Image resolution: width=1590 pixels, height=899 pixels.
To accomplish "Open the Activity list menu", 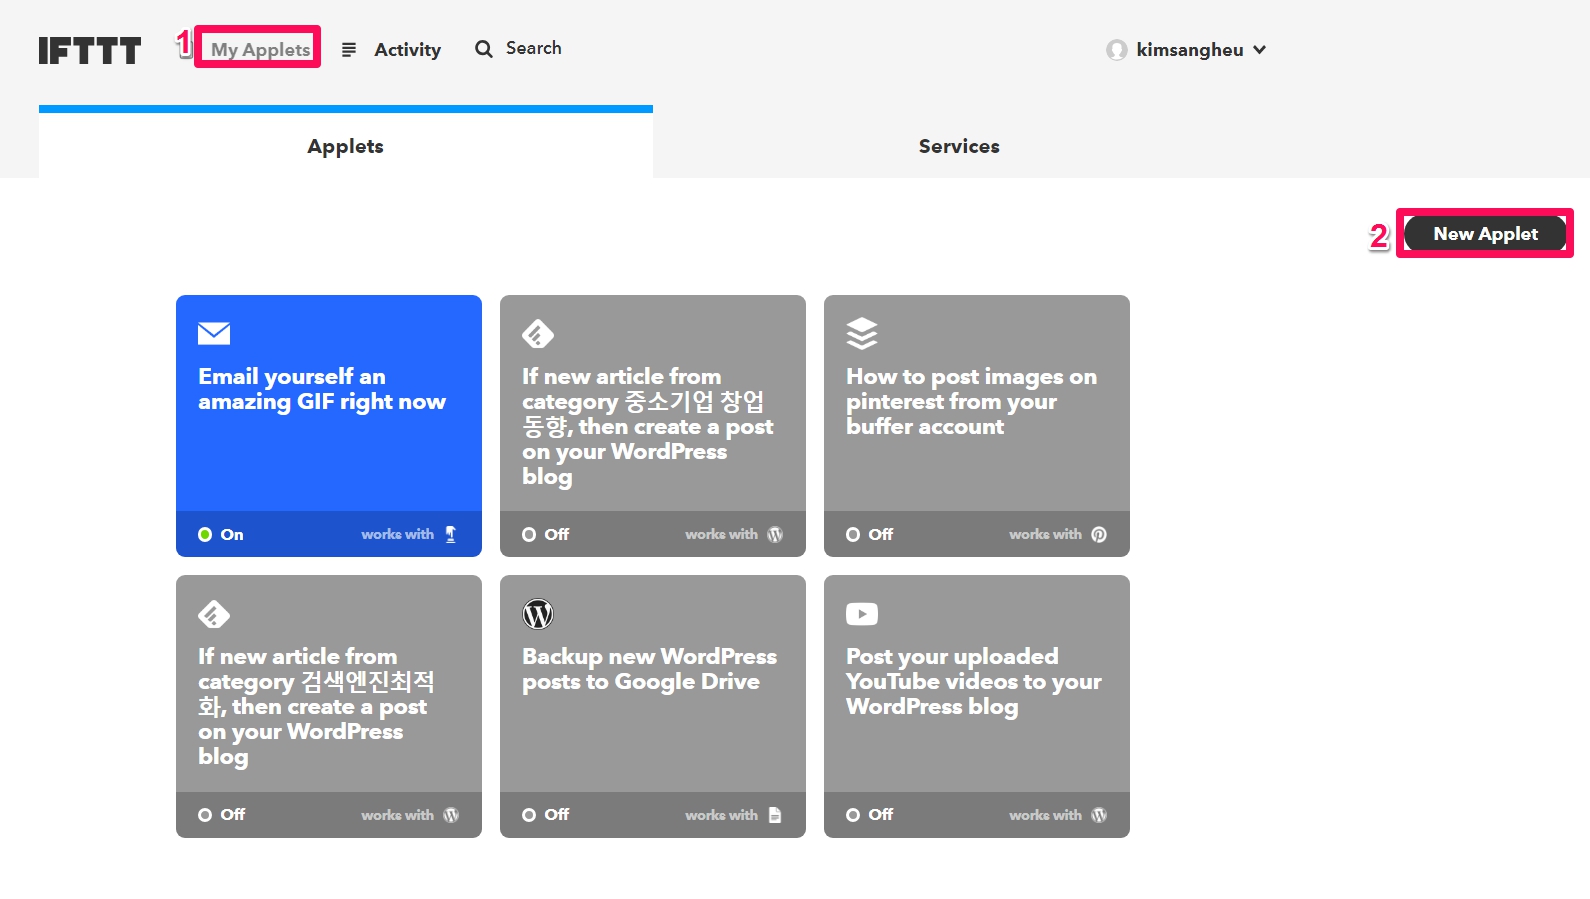I will click(x=395, y=50).
